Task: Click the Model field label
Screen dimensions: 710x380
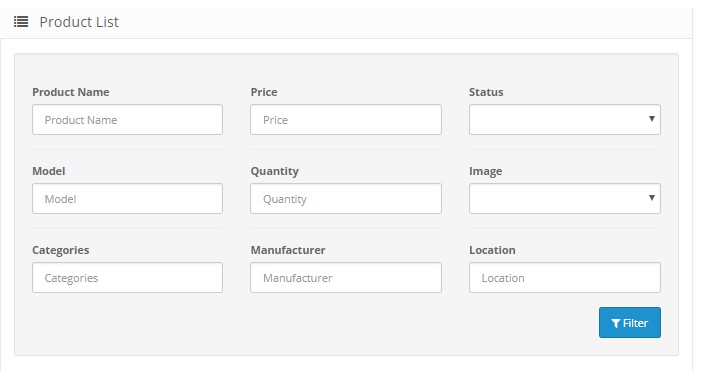Action: point(48,171)
